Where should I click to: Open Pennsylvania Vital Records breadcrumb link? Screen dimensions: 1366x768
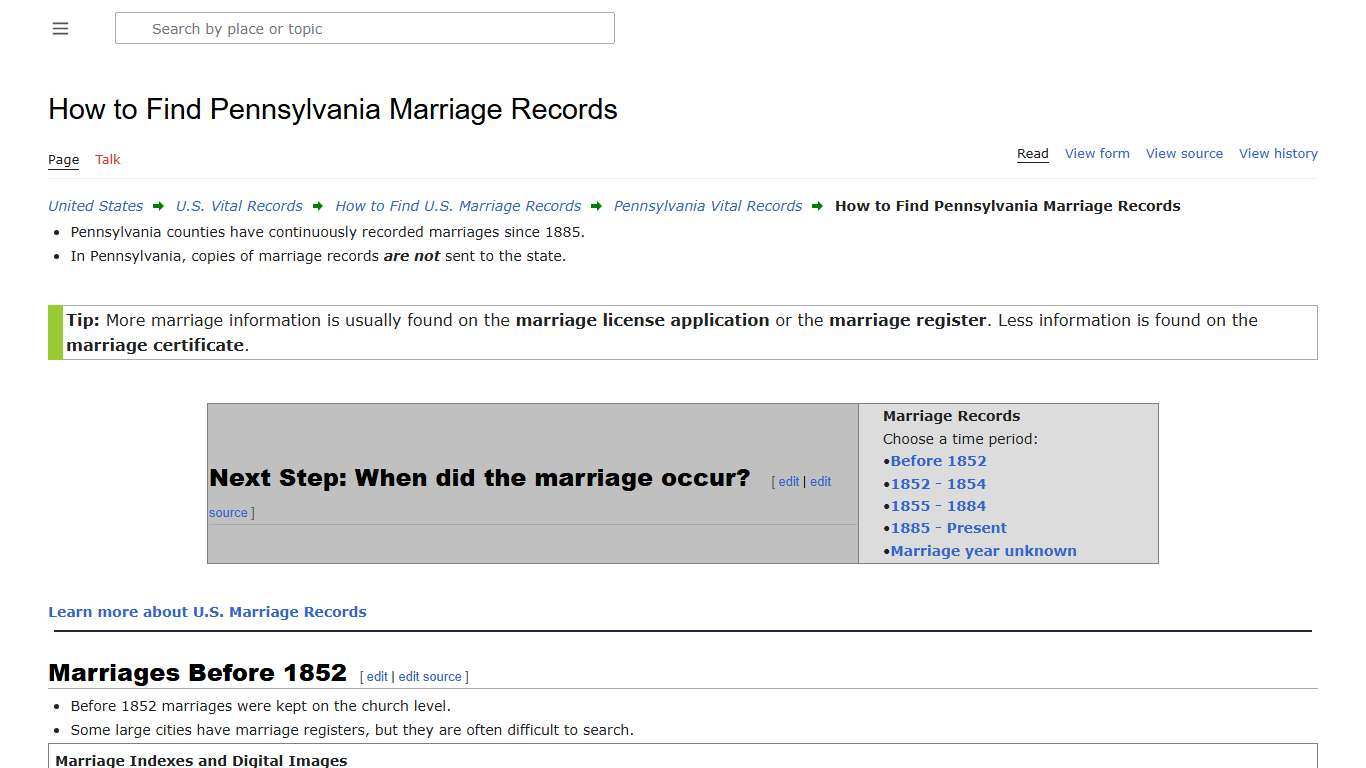coord(707,206)
